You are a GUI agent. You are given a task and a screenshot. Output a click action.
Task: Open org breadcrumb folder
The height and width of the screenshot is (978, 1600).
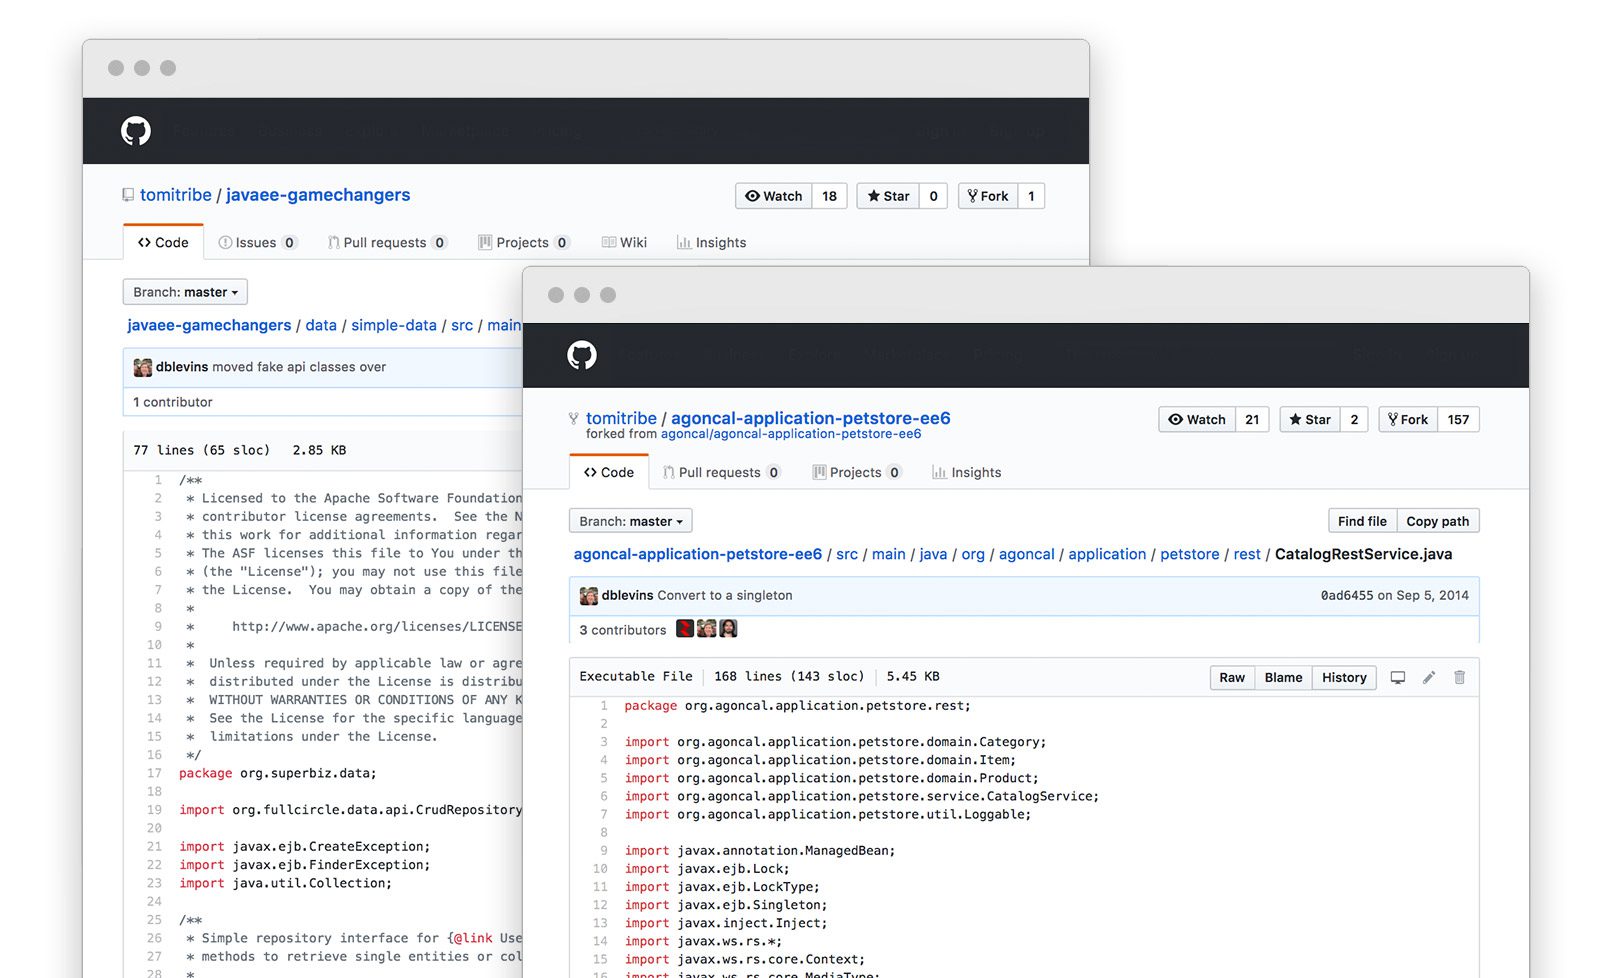tap(973, 554)
